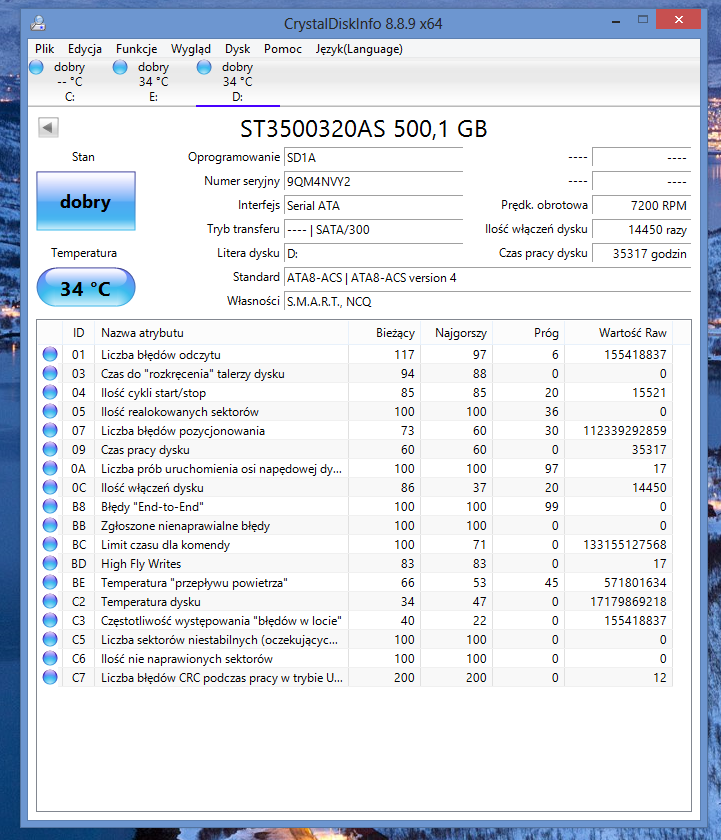Viewport: 721px width, 840px height.
Task: Click the 34 °C temperature button
Action: coord(86,288)
